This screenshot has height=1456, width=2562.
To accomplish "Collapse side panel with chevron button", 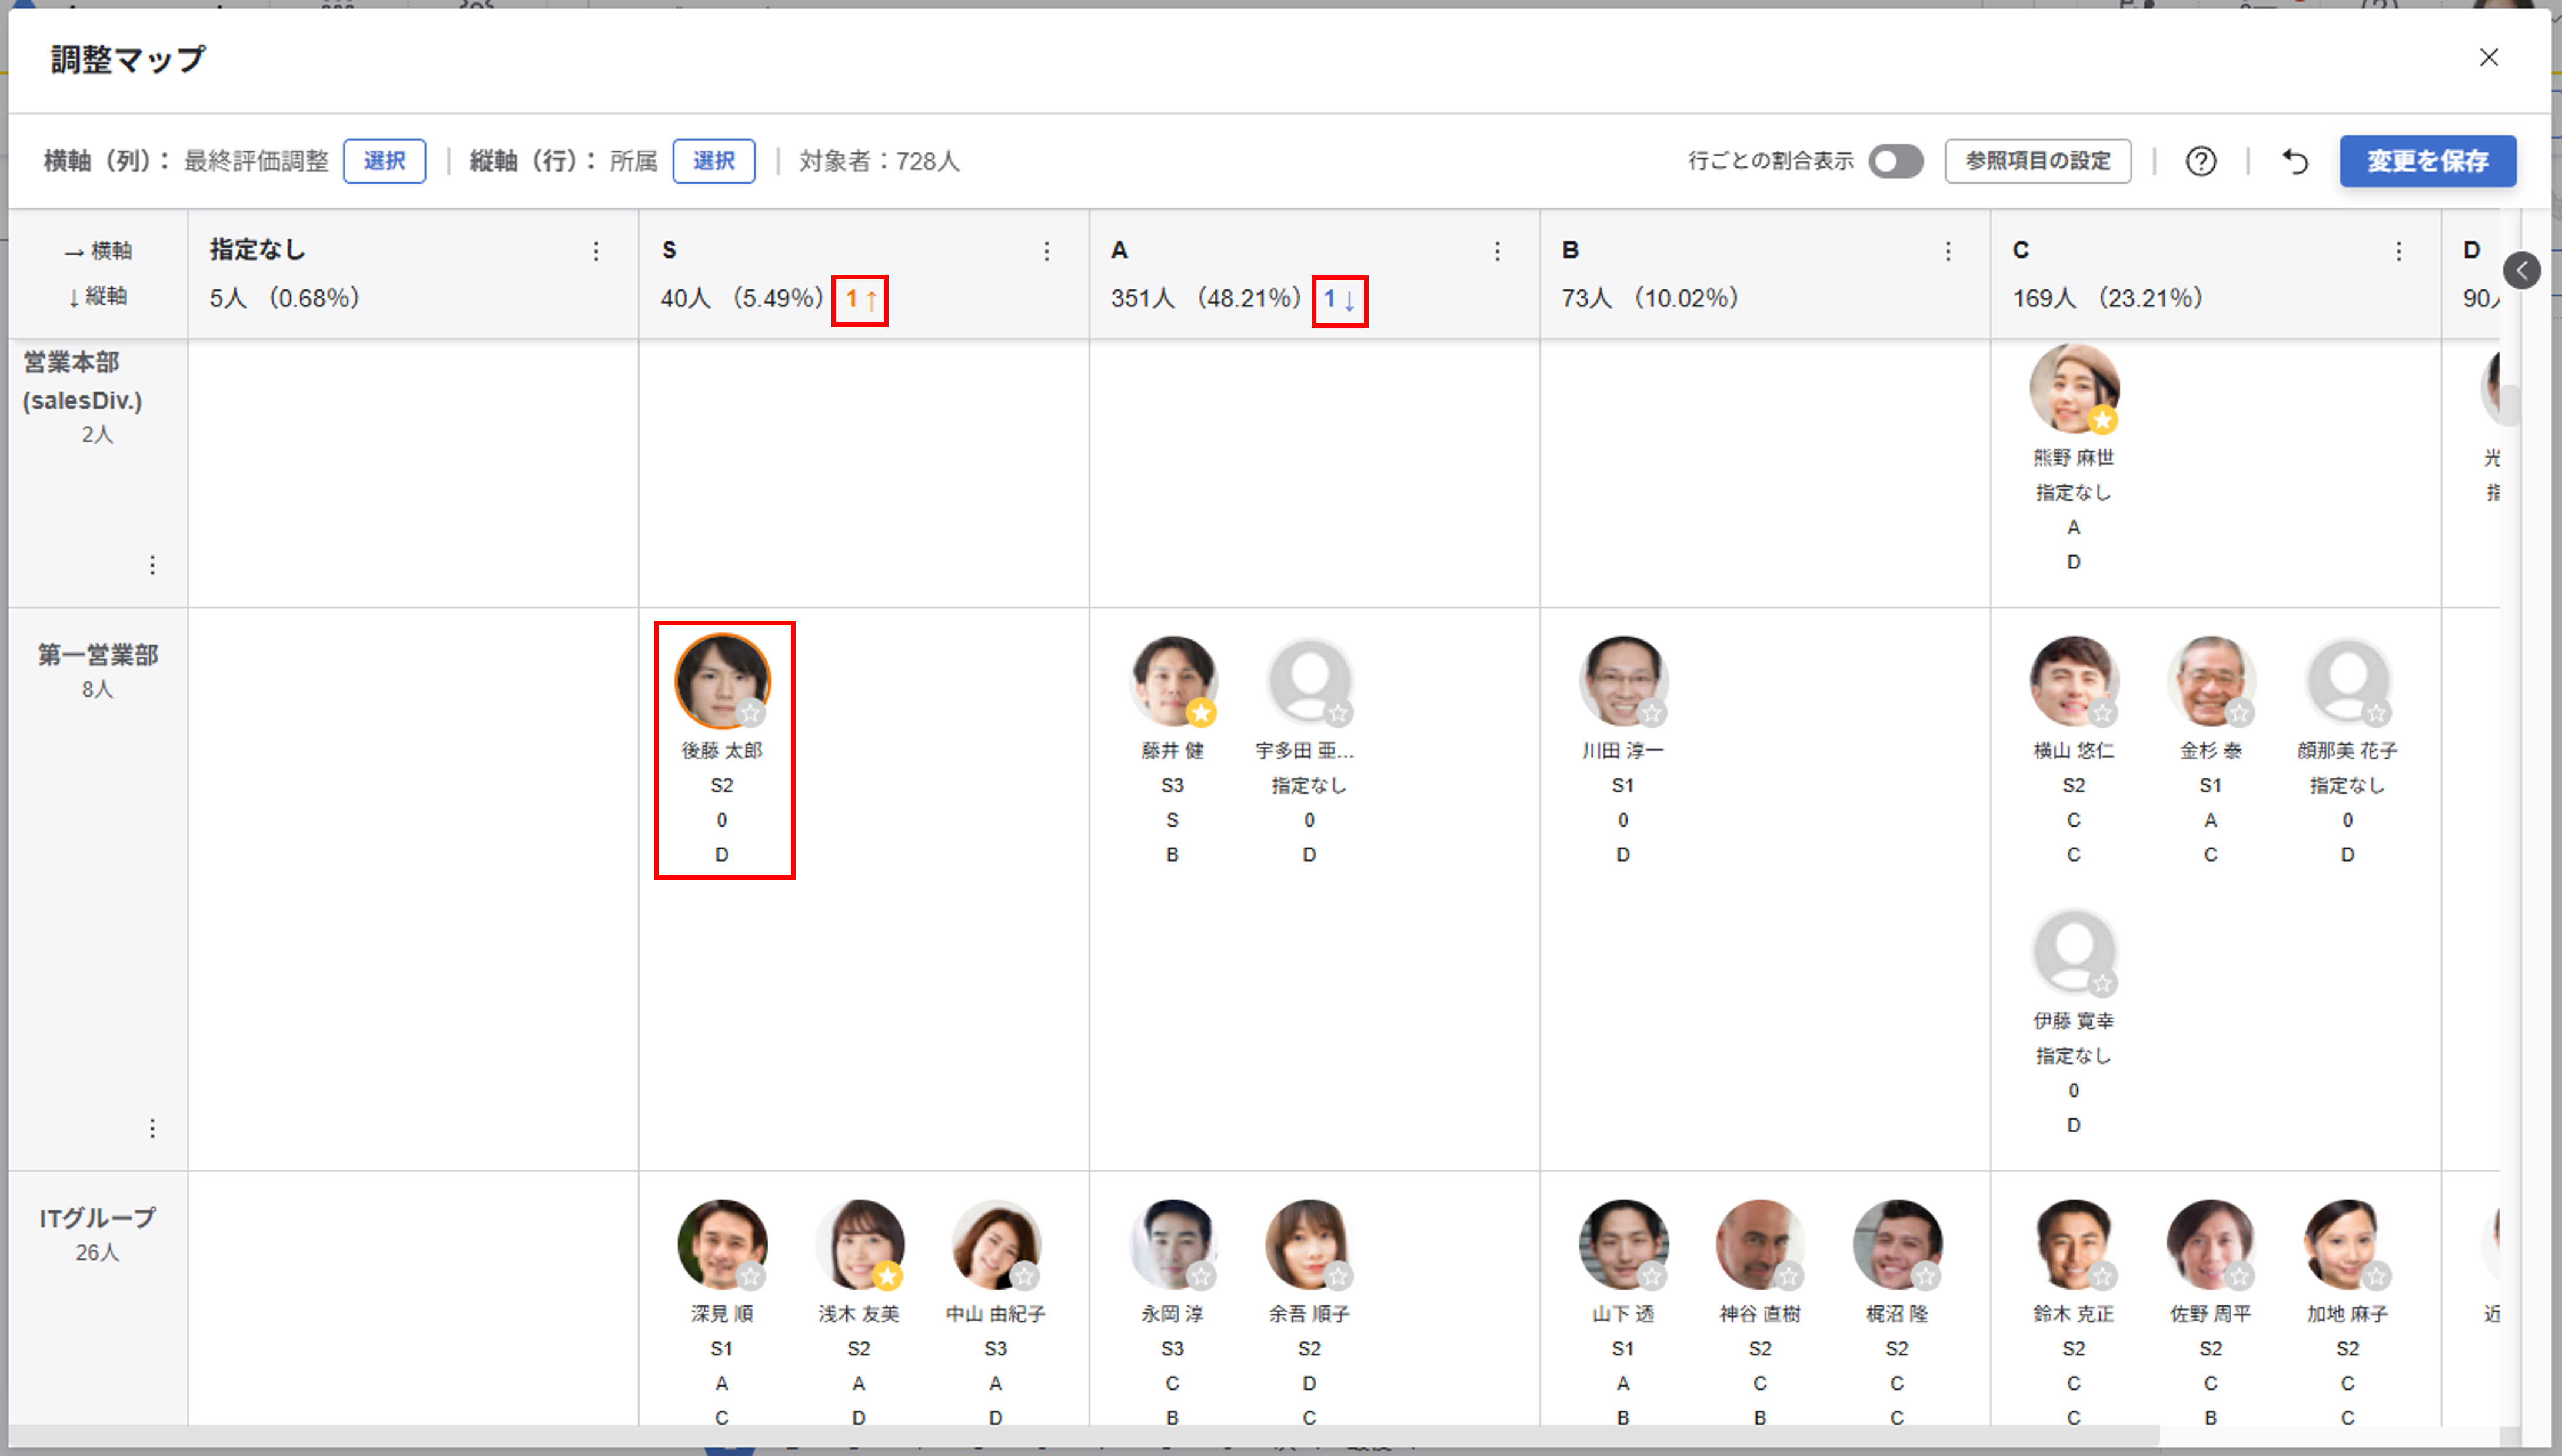I will [x=2521, y=270].
